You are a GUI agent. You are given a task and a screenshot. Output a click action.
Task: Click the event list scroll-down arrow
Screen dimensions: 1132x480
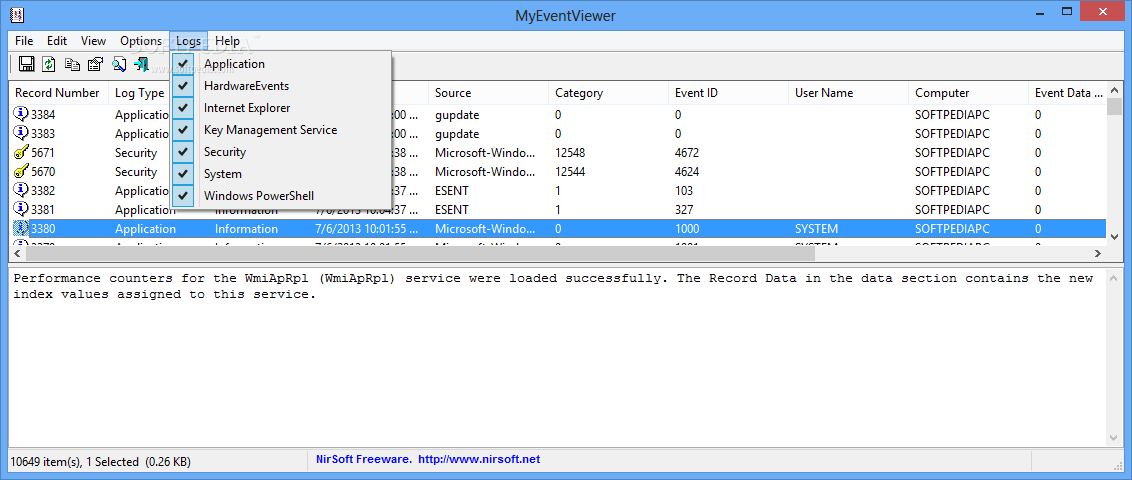(x=1115, y=236)
